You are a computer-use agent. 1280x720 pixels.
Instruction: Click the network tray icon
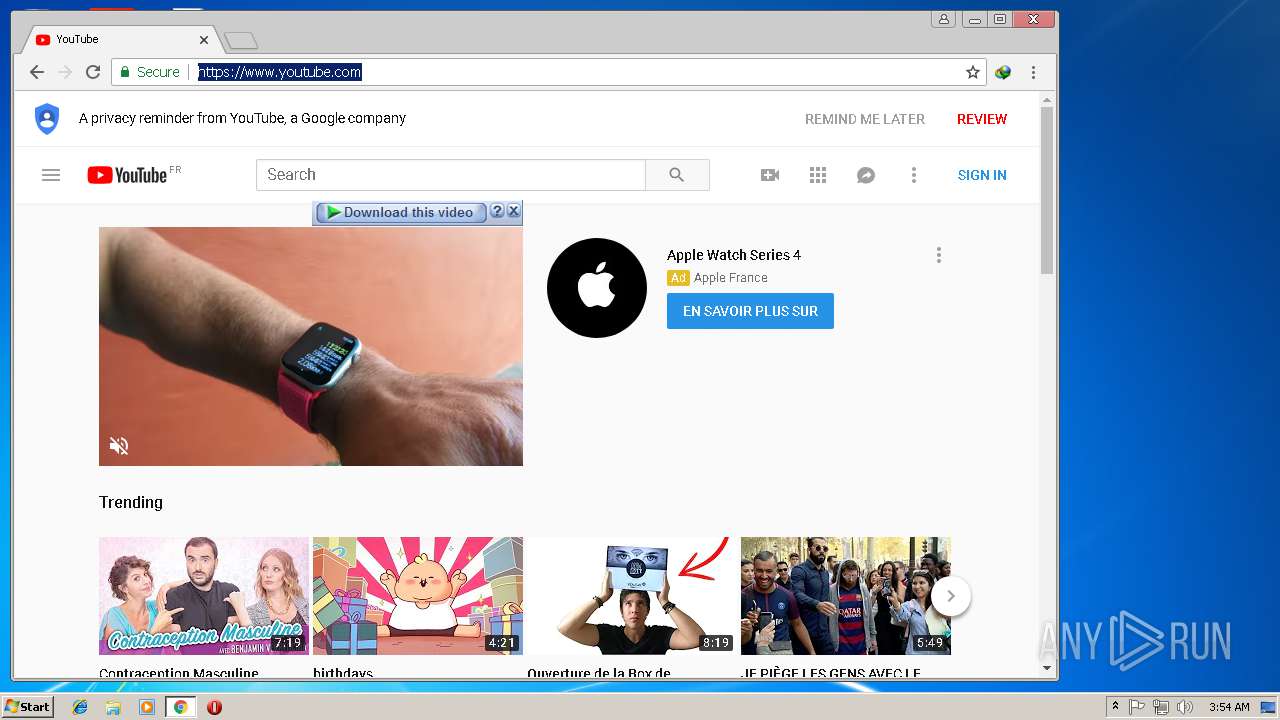1161,707
